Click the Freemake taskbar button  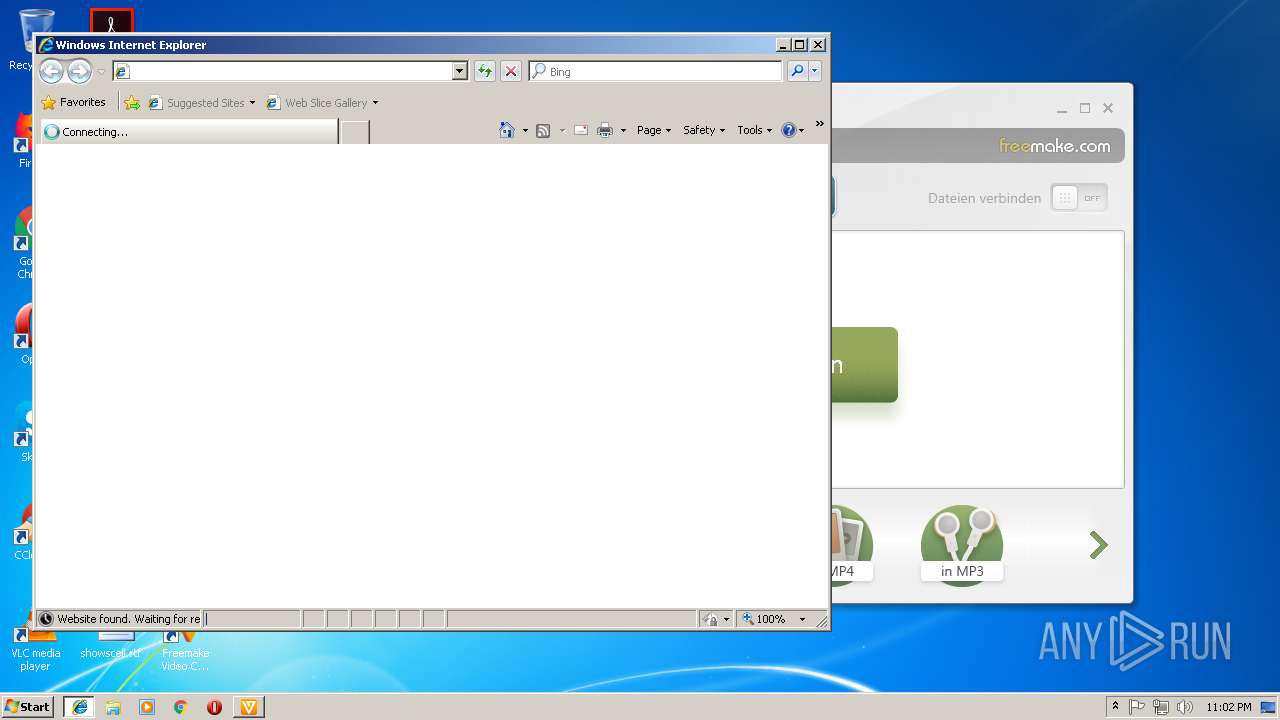[249, 706]
